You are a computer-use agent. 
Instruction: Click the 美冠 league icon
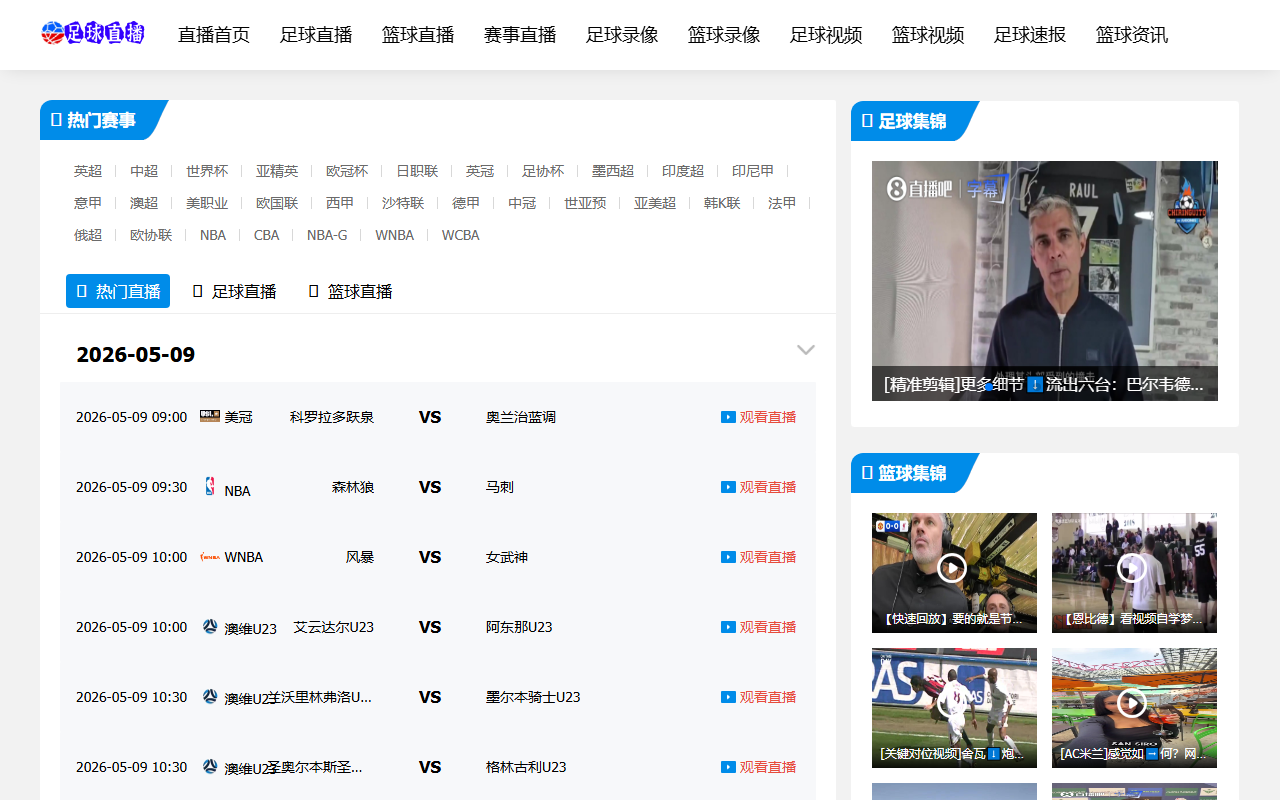[210, 416]
